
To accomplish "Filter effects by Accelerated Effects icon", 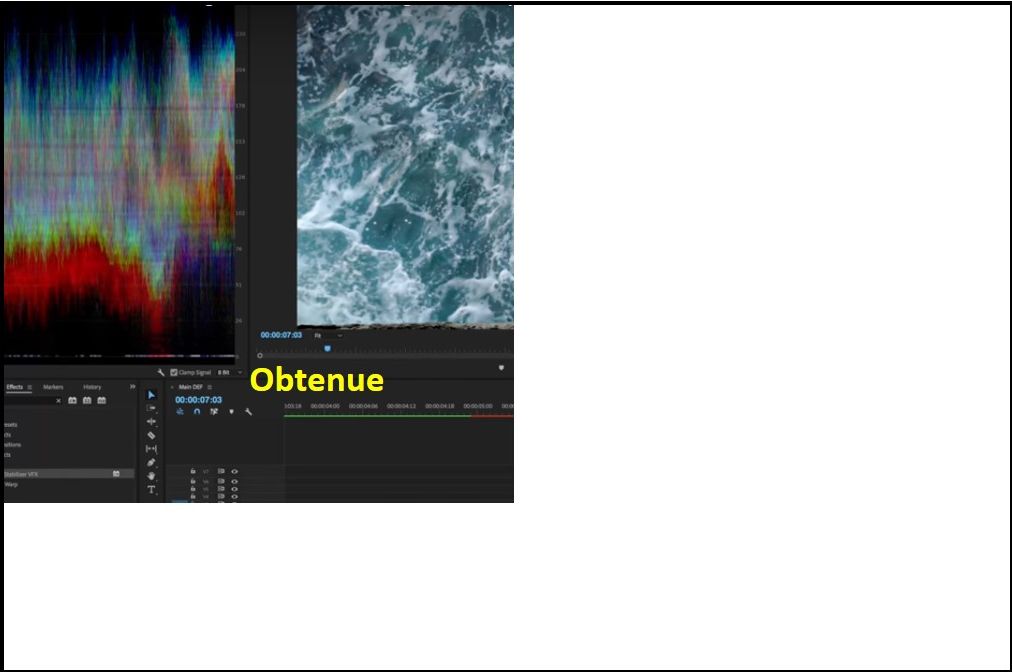I will point(72,400).
